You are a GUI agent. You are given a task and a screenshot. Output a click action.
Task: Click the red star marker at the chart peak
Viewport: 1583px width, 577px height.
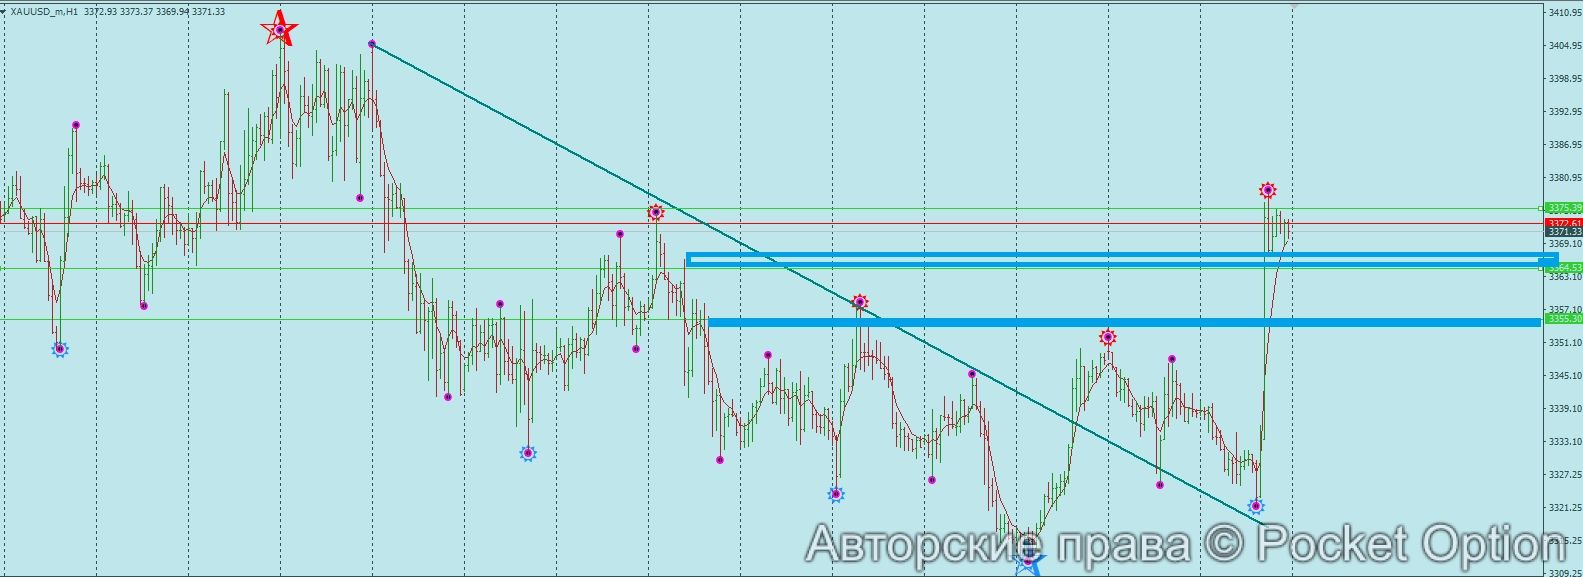(279, 30)
